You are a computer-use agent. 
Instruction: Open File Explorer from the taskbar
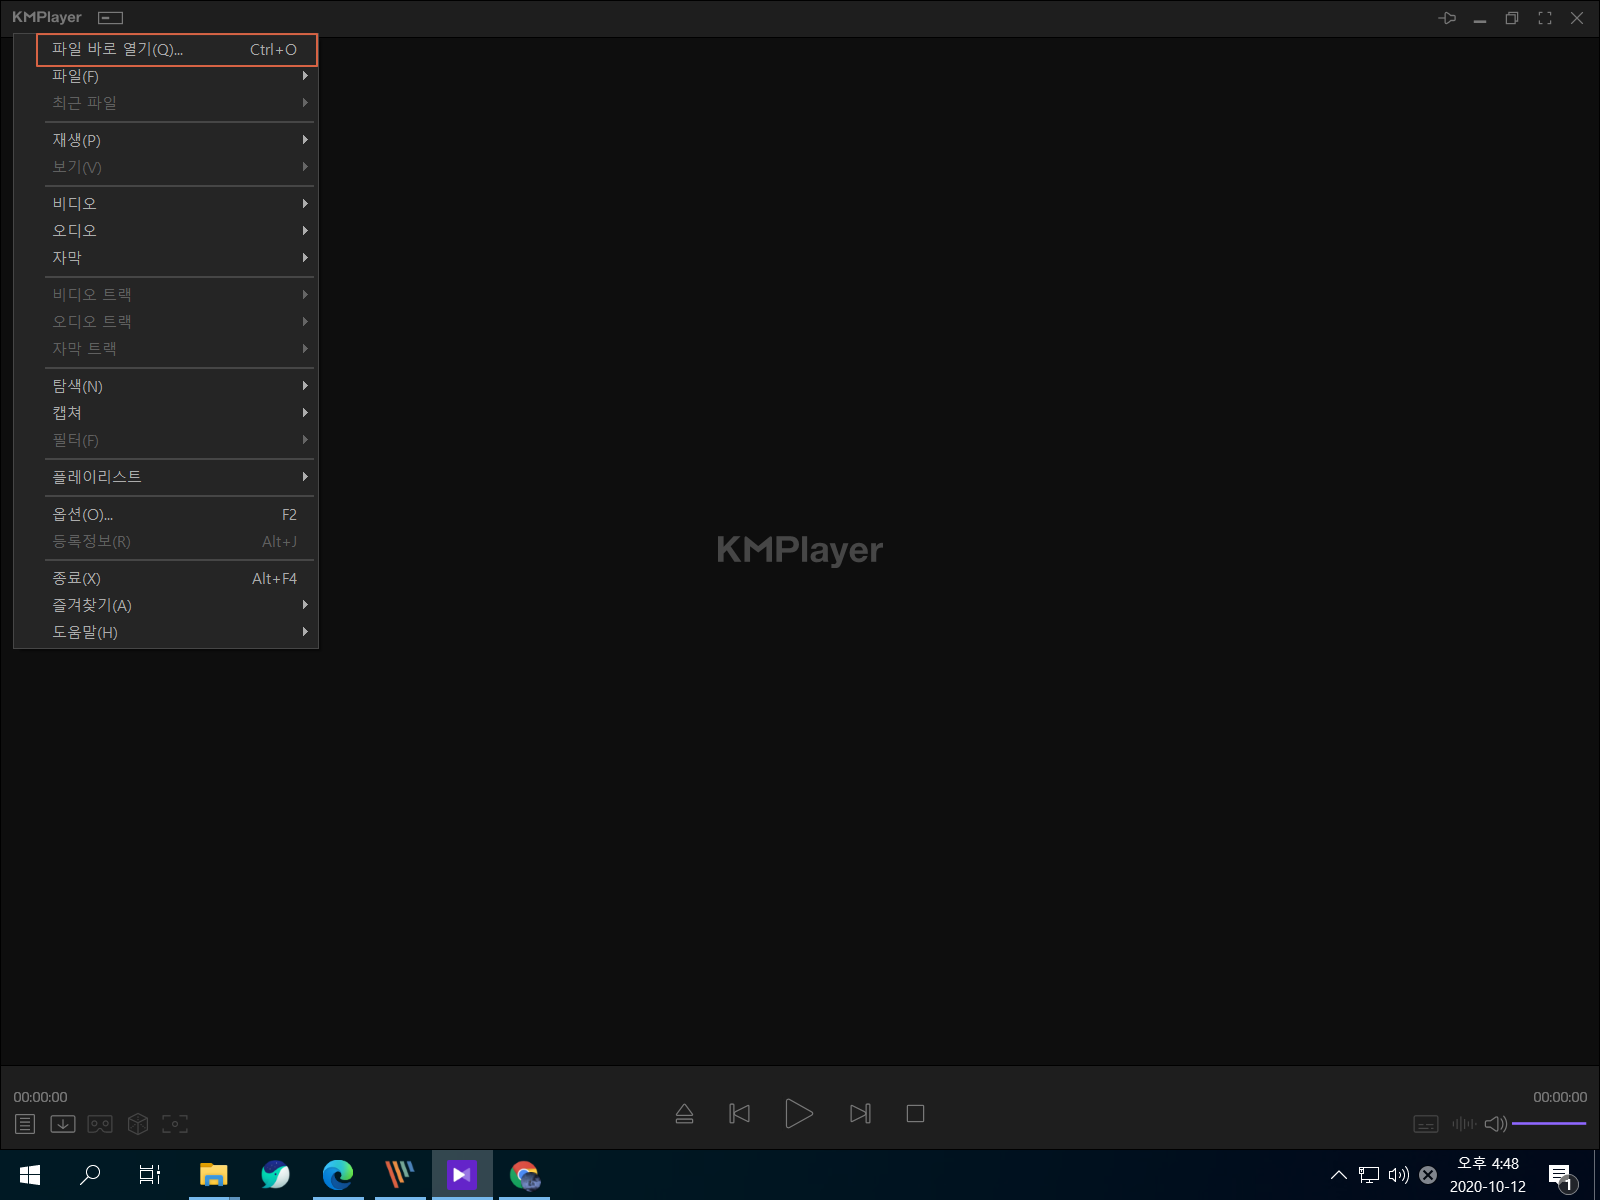click(214, 1175)
